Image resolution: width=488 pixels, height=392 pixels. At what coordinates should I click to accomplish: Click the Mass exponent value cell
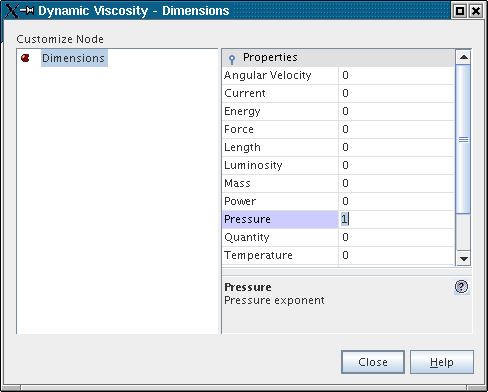tap(396, 183)
